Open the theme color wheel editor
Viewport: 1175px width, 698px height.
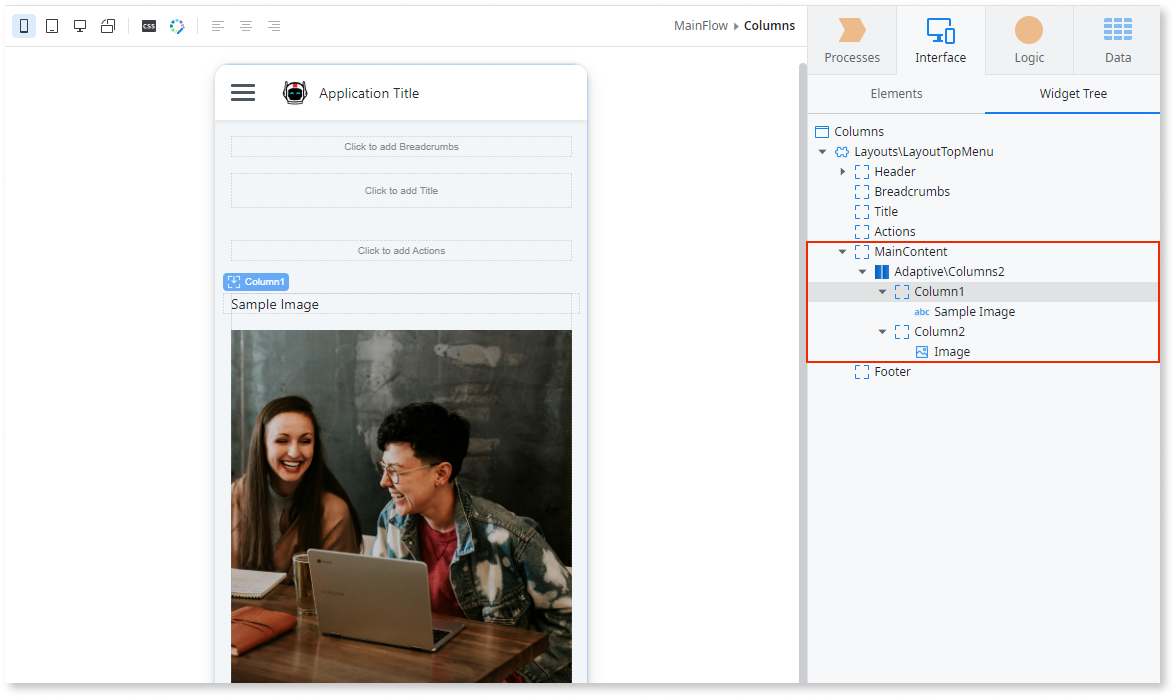177,26
